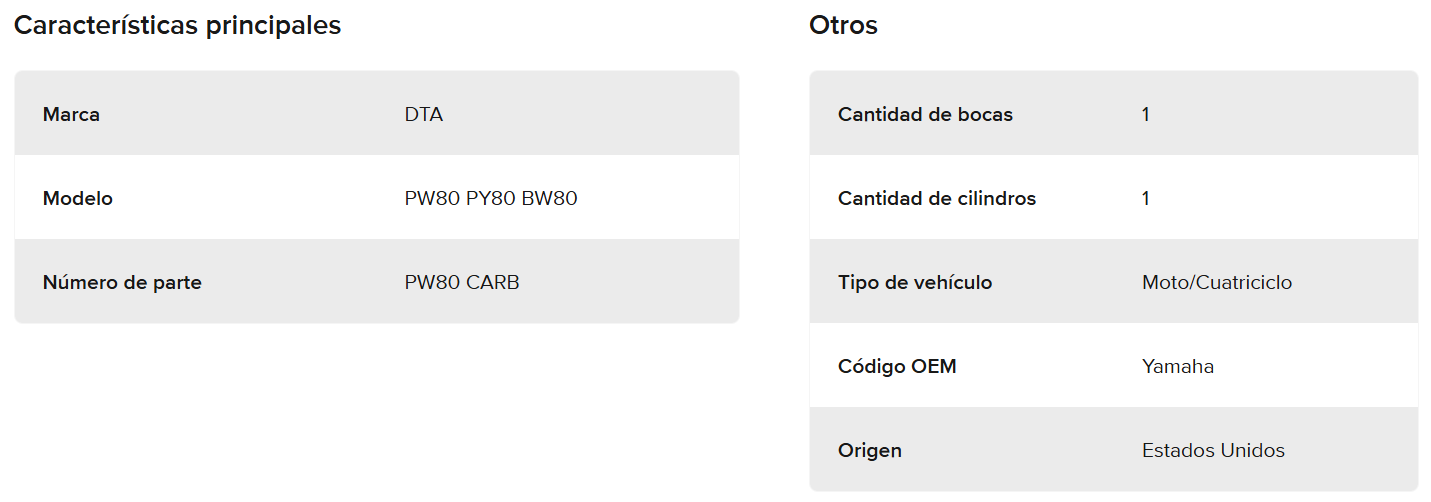This screenshot has height=502, width=1431.
Task: Click the value next to 'Cantidad de bocas'
Action: pyautogui.click(x=1146, y=114)
